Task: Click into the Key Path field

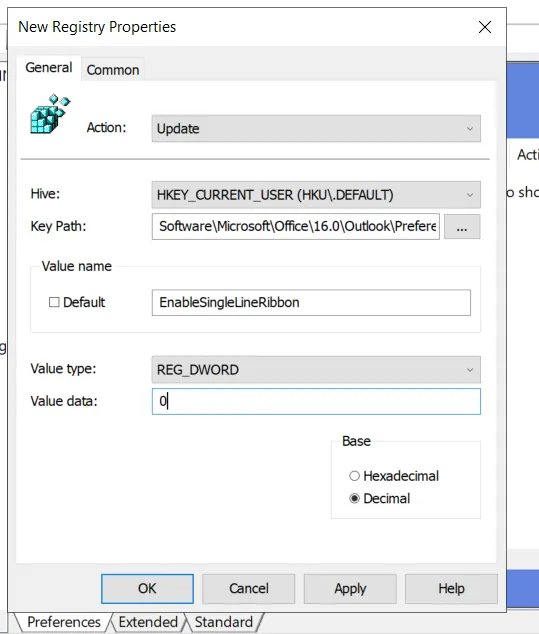Action: click(x=296, y=226)
